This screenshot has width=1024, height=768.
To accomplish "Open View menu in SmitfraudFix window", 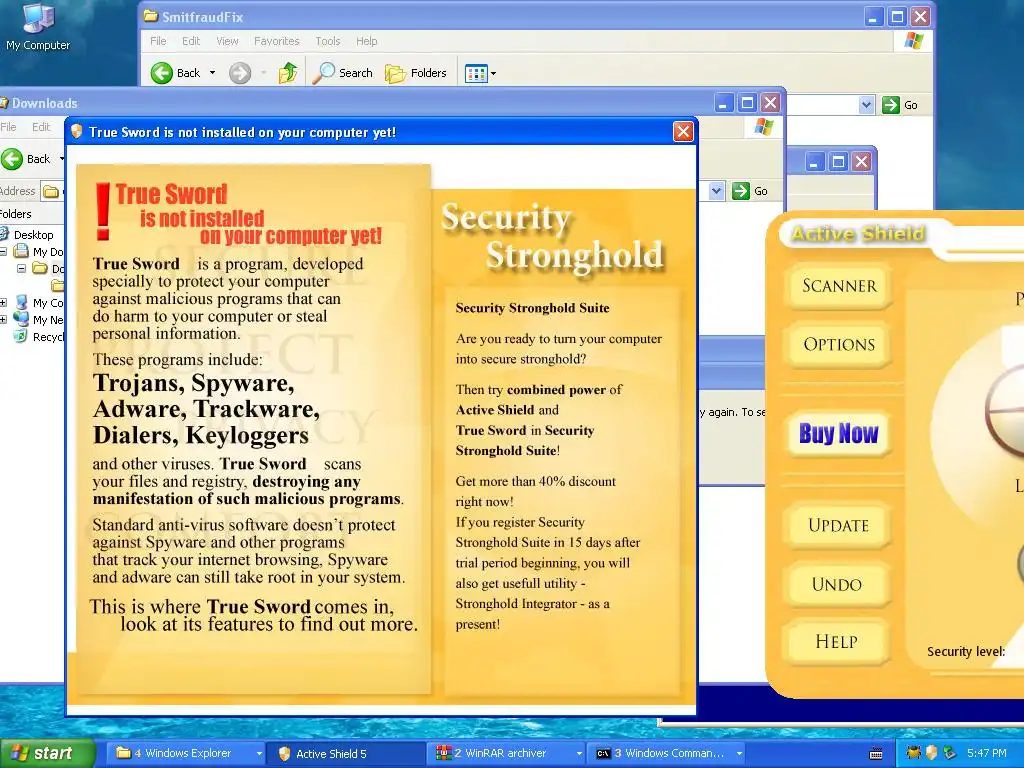I will tap(227, 41).
